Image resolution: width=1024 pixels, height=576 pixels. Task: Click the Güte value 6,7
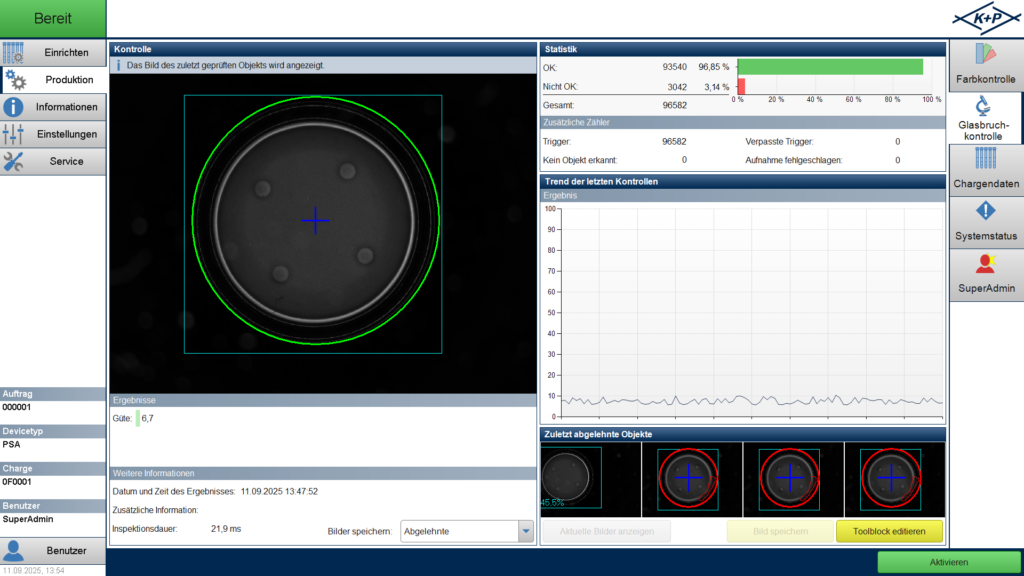click(148, 419)
